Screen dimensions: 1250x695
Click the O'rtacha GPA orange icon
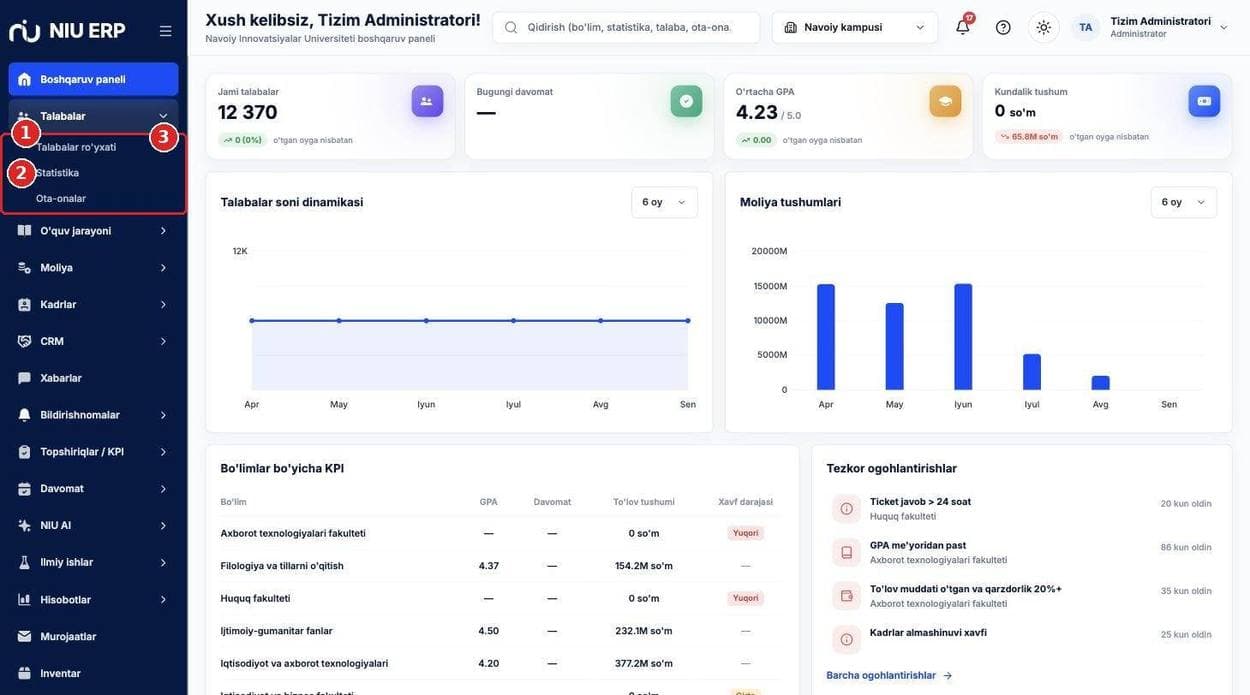click(945, 101)
